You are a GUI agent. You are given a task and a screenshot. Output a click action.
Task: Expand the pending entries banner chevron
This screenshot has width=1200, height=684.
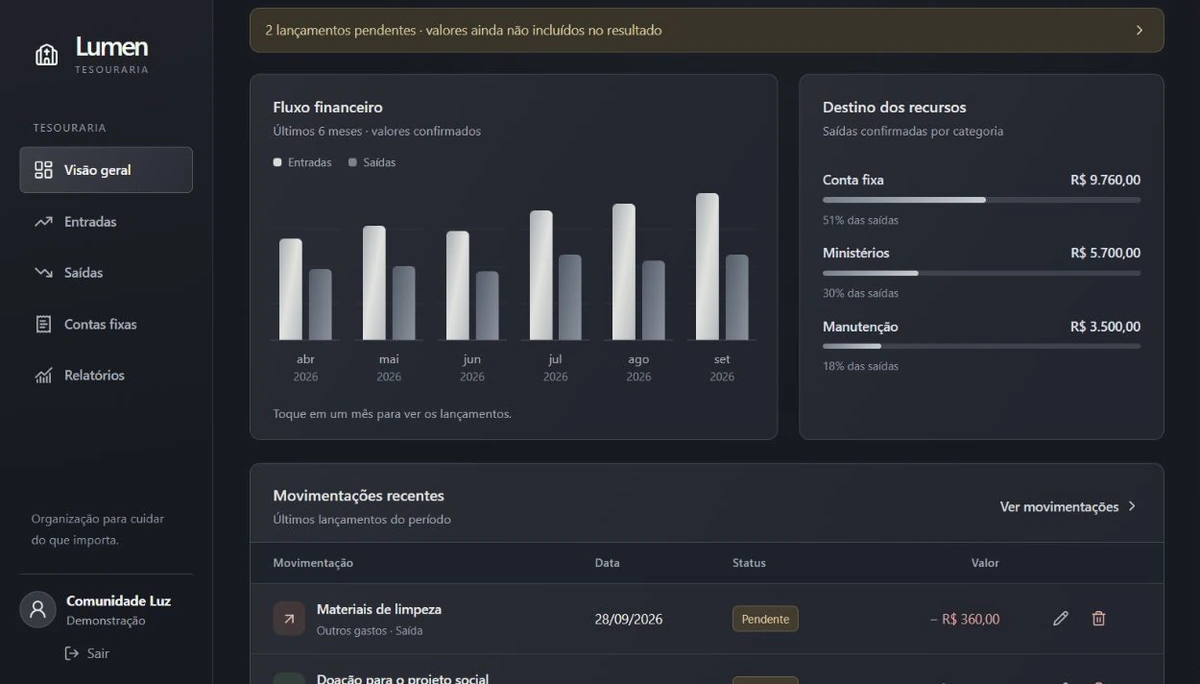click(1139, 30)
